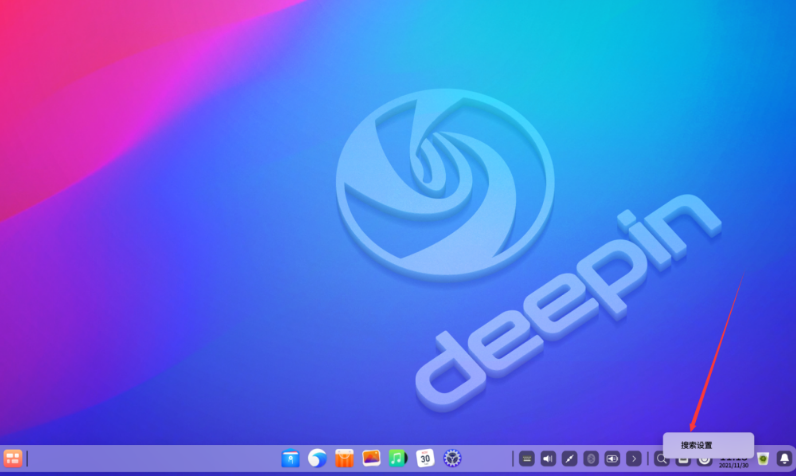Screen dimensions: 796x476
Task: Open the volume speaker tray icon
Action: [548, 459]
